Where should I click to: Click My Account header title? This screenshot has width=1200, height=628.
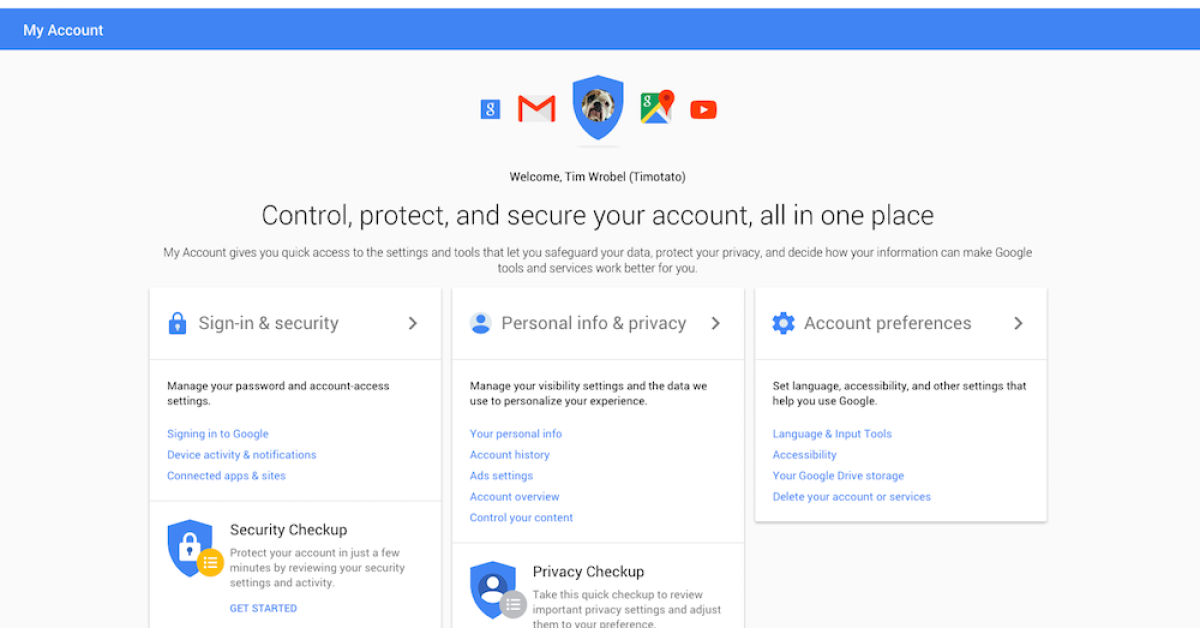[x=63, y=30]
